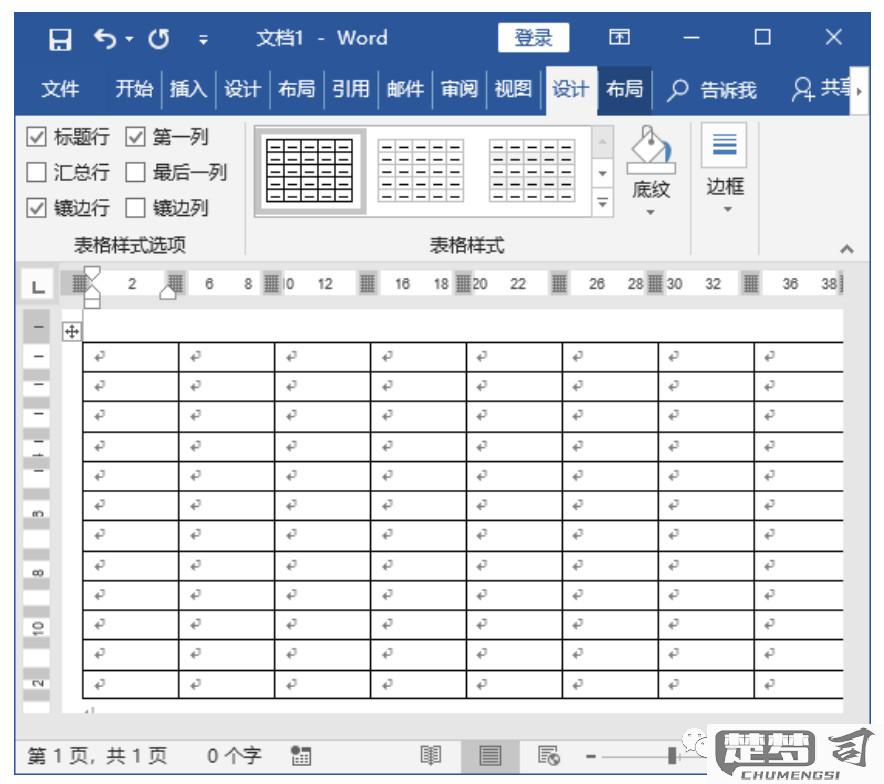
Task: Click the last cell in first column
Action: (x=131, y=684)
